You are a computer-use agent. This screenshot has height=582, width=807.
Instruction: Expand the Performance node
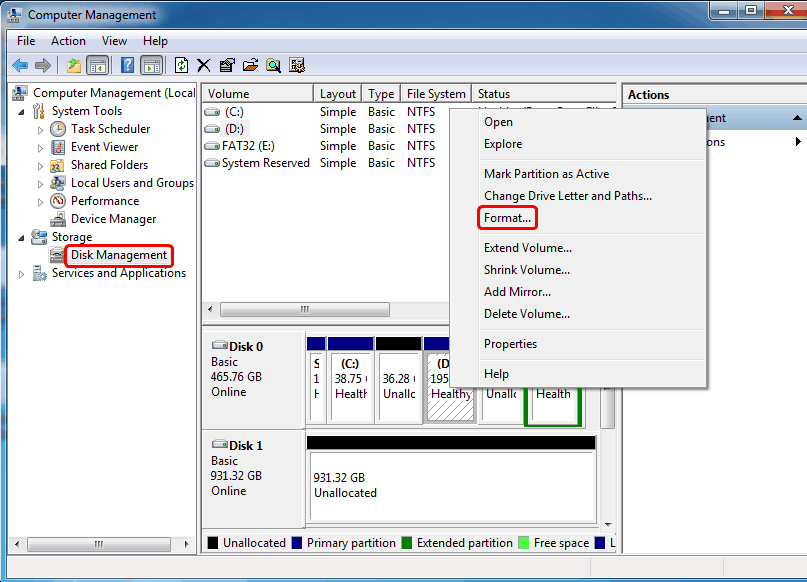40,202
